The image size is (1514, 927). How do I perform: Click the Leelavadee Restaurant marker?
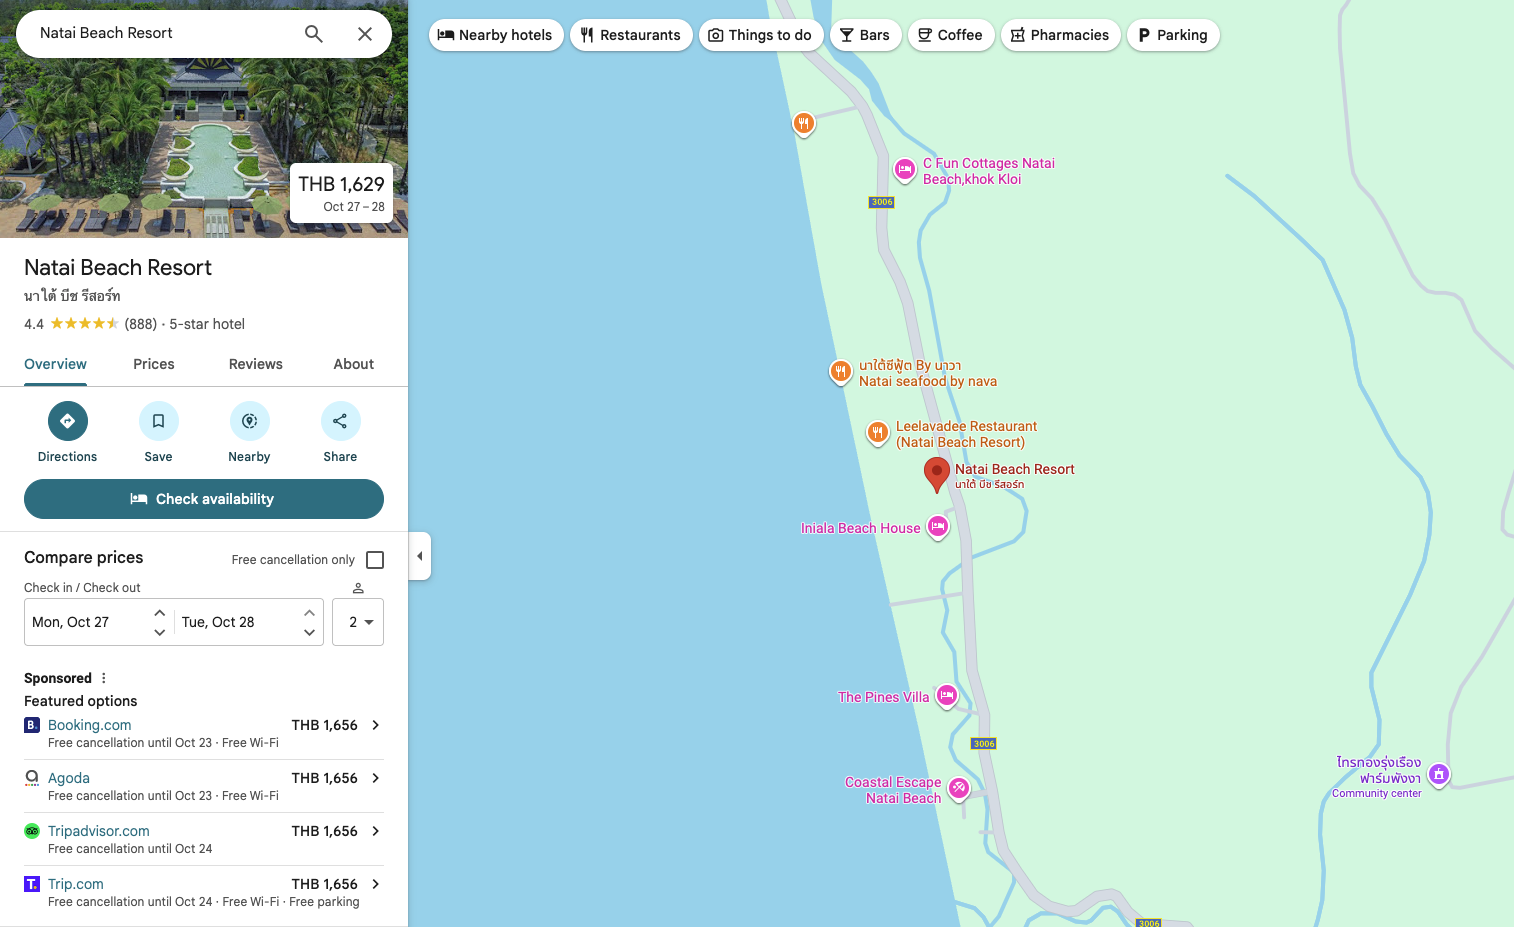pos(877,433)
